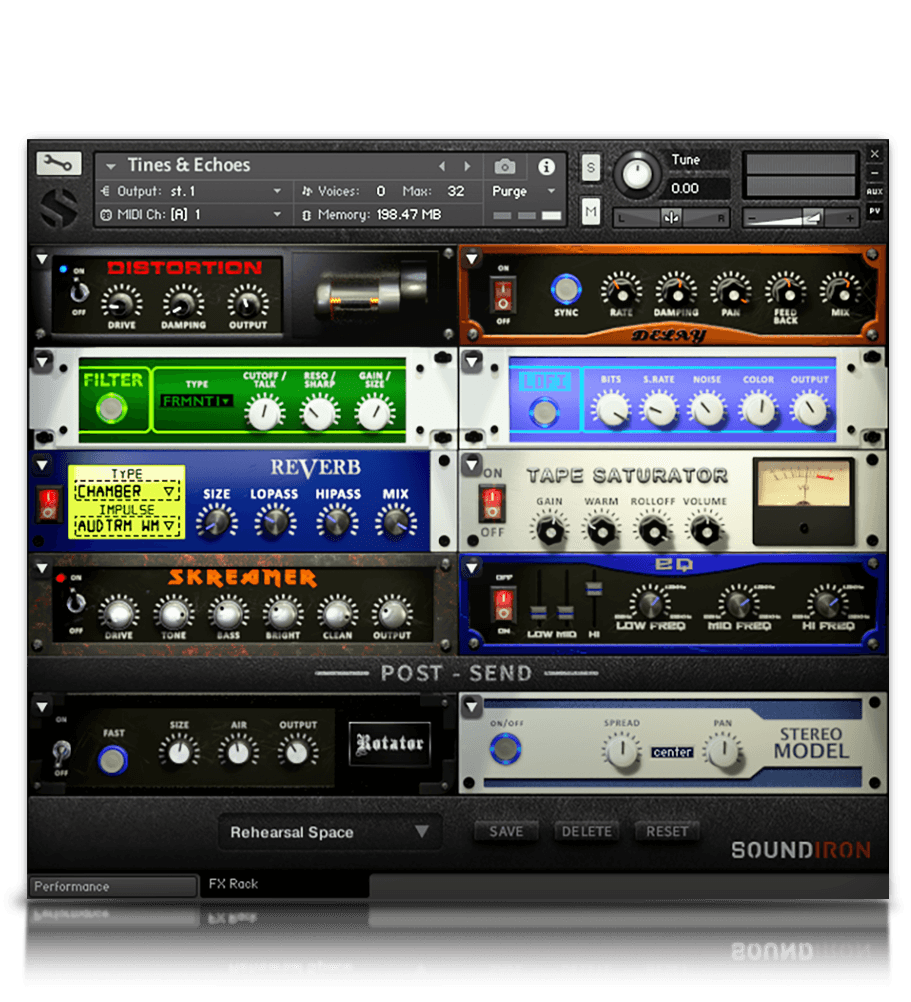911x1002 pixels.
Task: Solo the instrument with the S button
Action: coord(591,168)
